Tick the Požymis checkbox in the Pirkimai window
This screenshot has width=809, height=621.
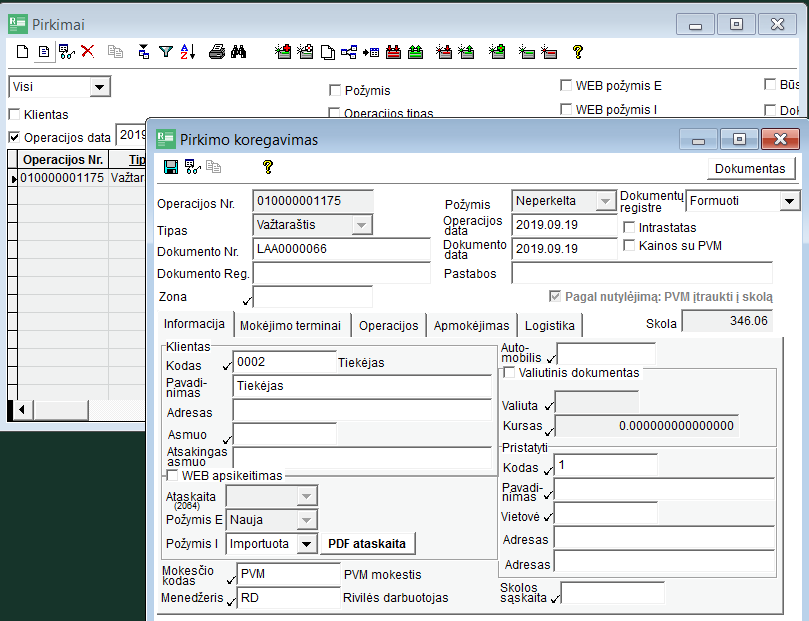coord(335,90)
